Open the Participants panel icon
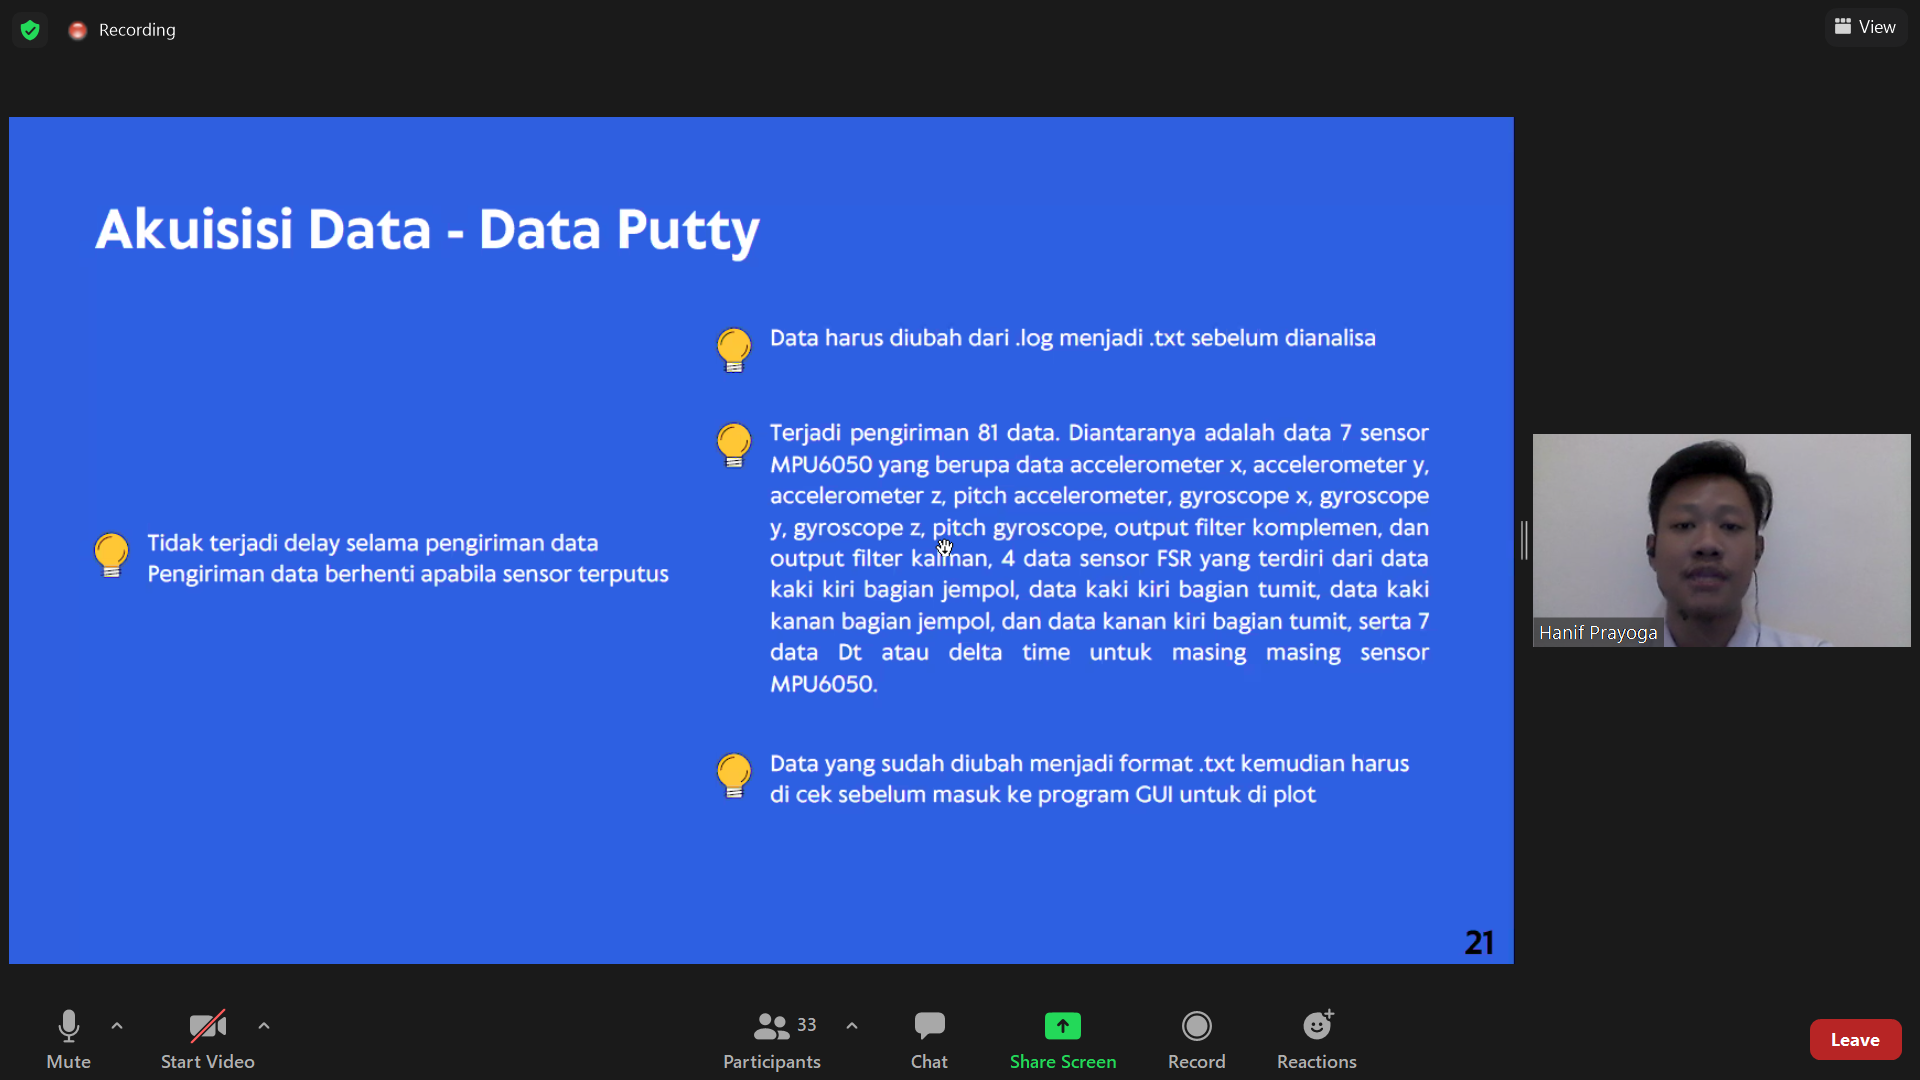The image size is (1920, 1080). (770, 1025)
